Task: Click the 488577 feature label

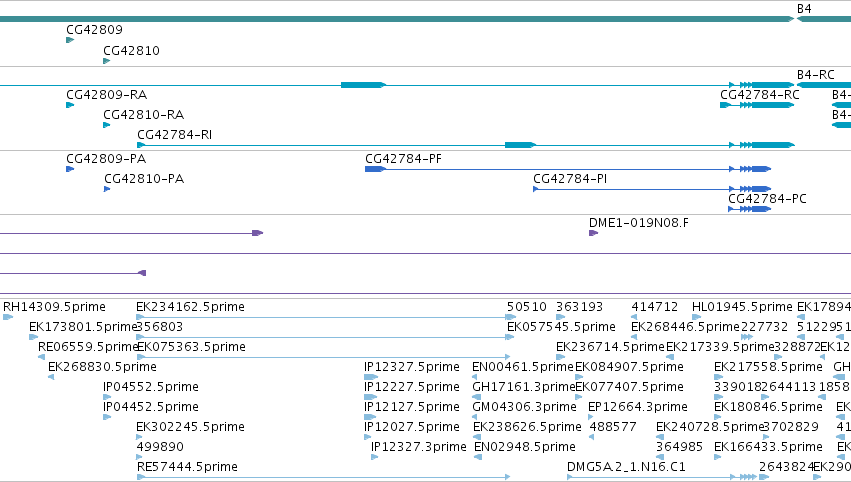Action: coord(613,428)
